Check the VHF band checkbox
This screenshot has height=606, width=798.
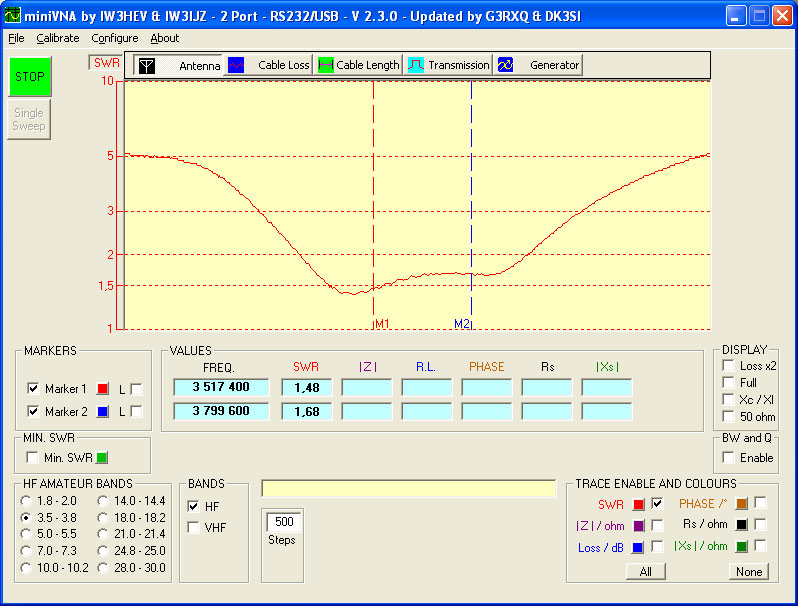194,527
